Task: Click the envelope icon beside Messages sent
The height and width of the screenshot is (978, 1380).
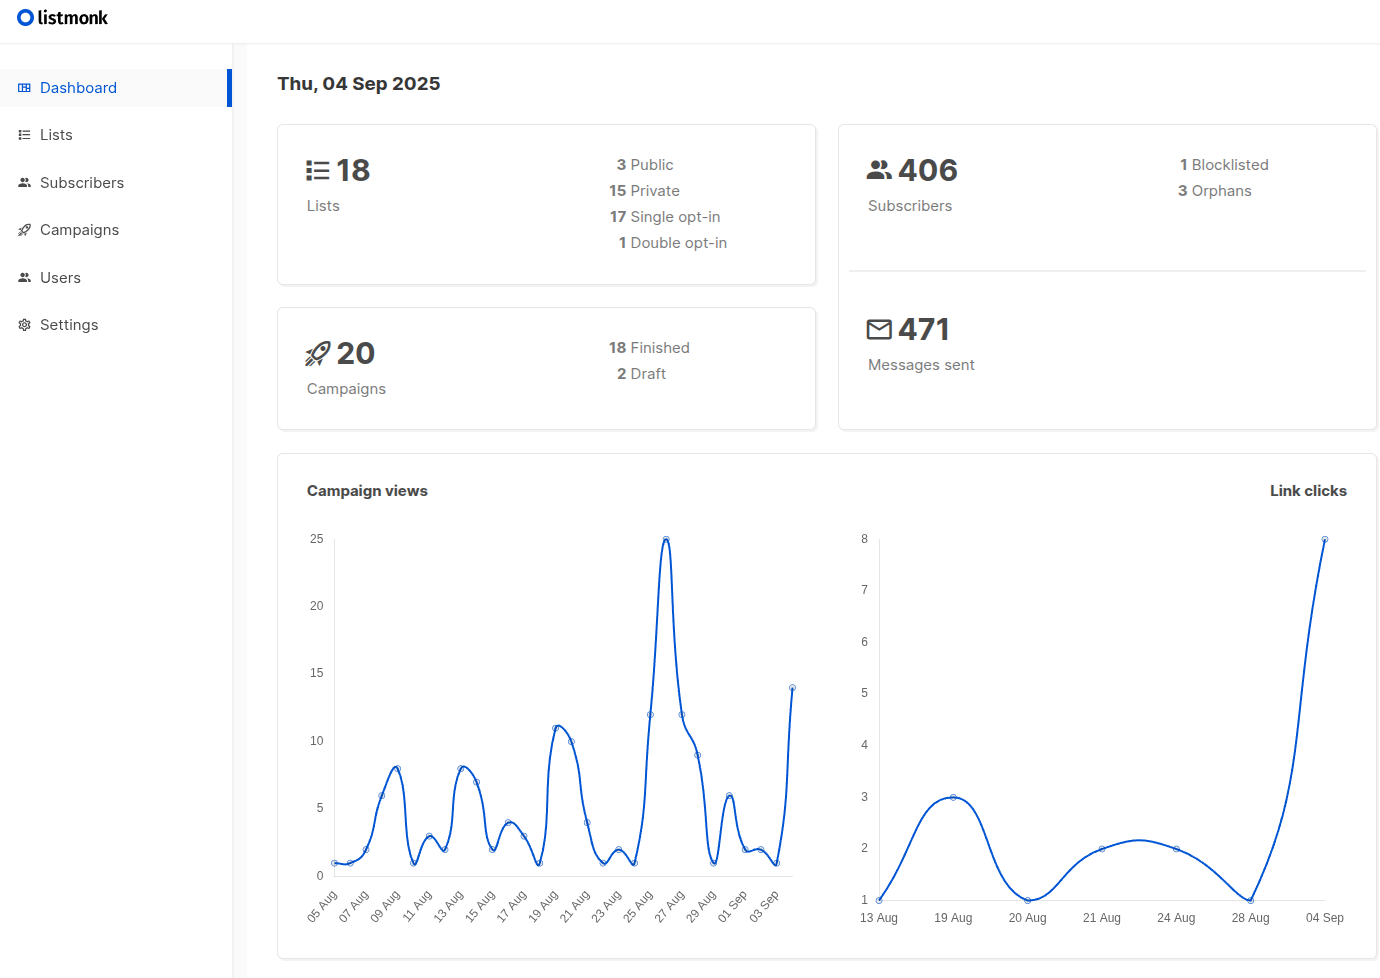Action: click(x=879, y=328)
